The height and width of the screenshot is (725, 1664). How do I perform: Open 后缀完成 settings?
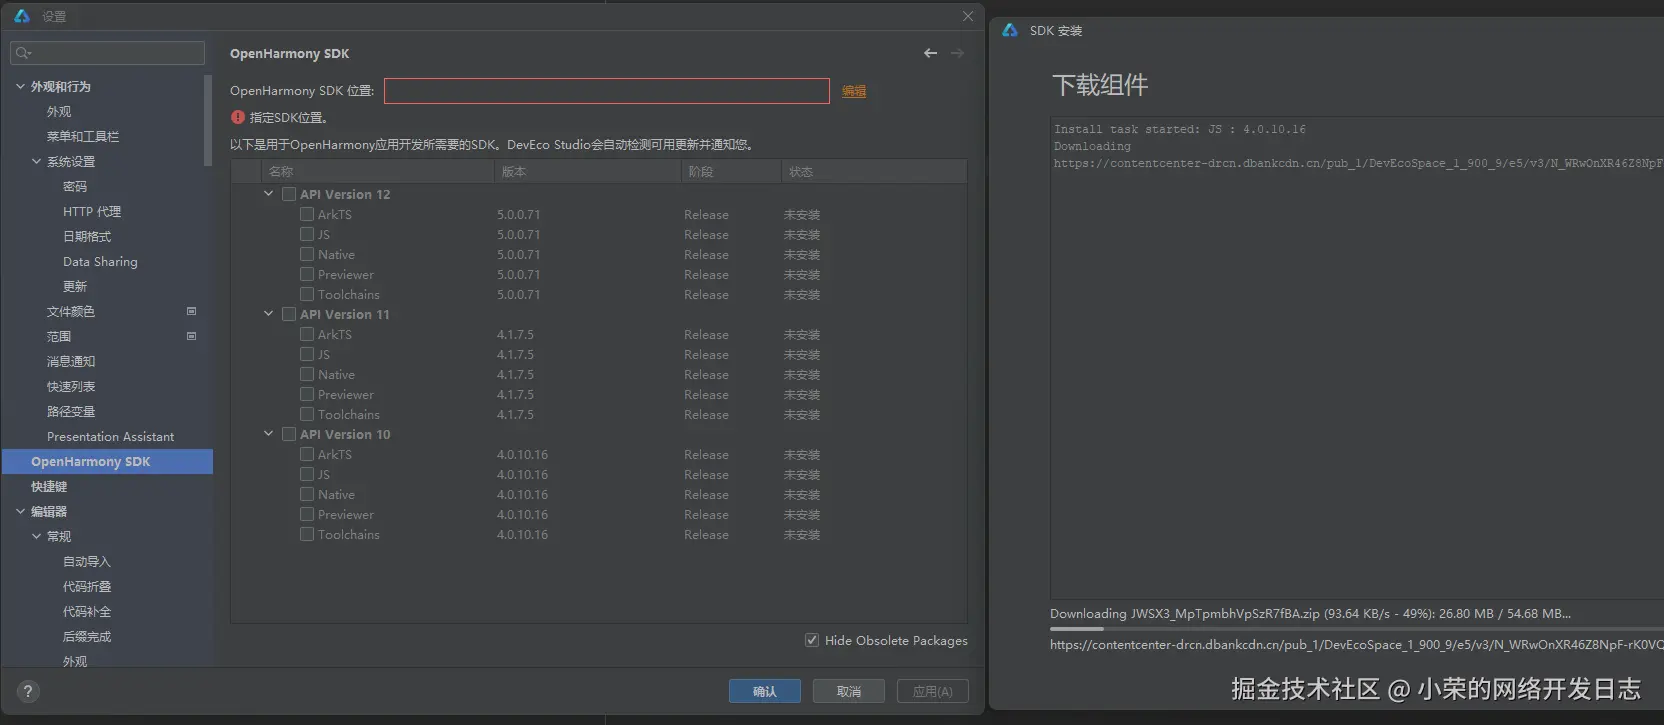87,636
